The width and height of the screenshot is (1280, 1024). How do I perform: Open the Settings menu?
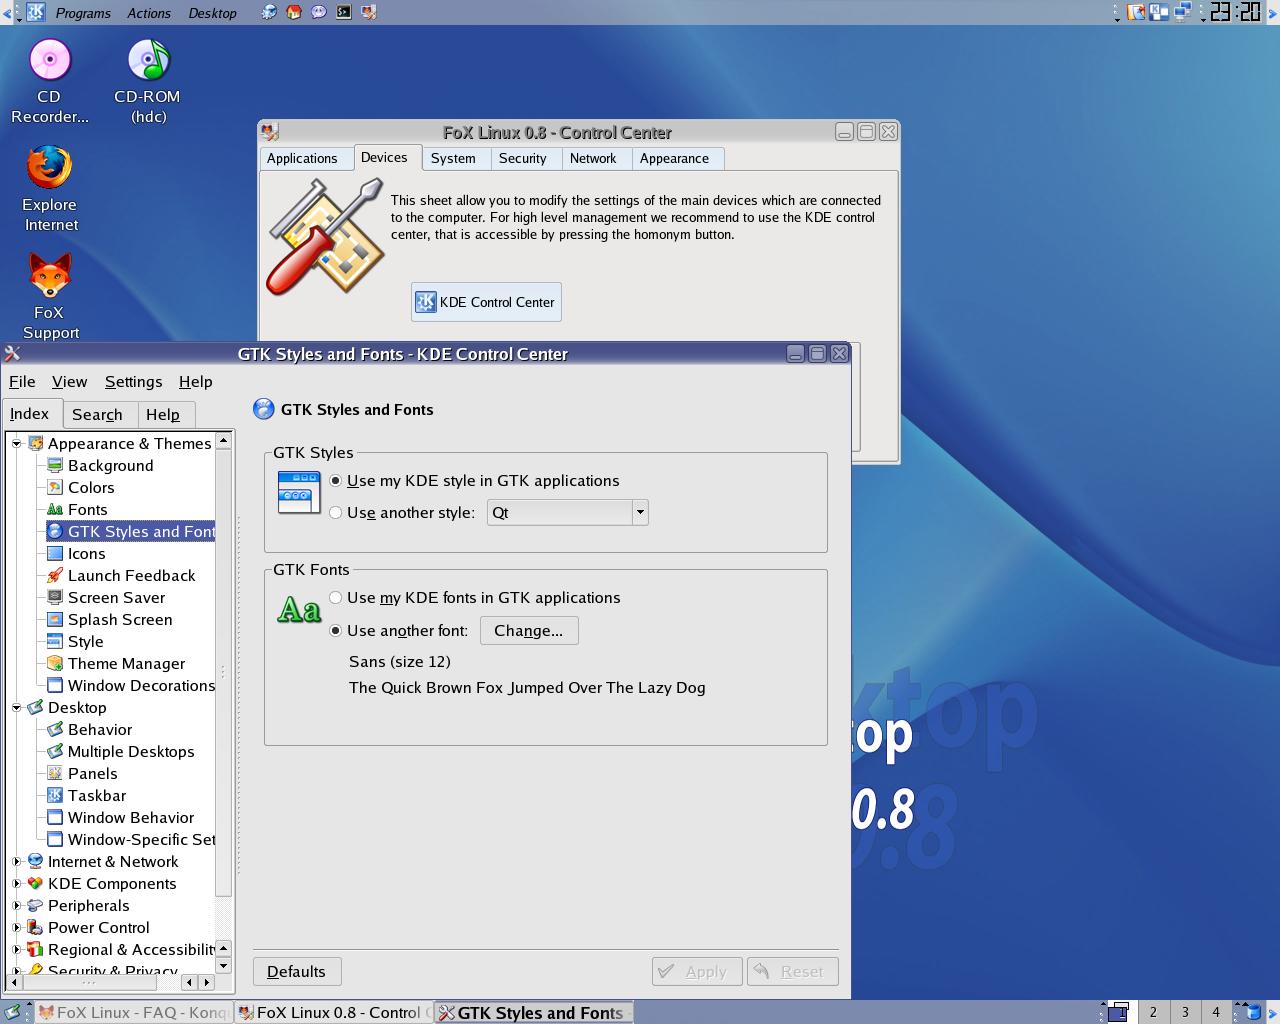[133, 382]
